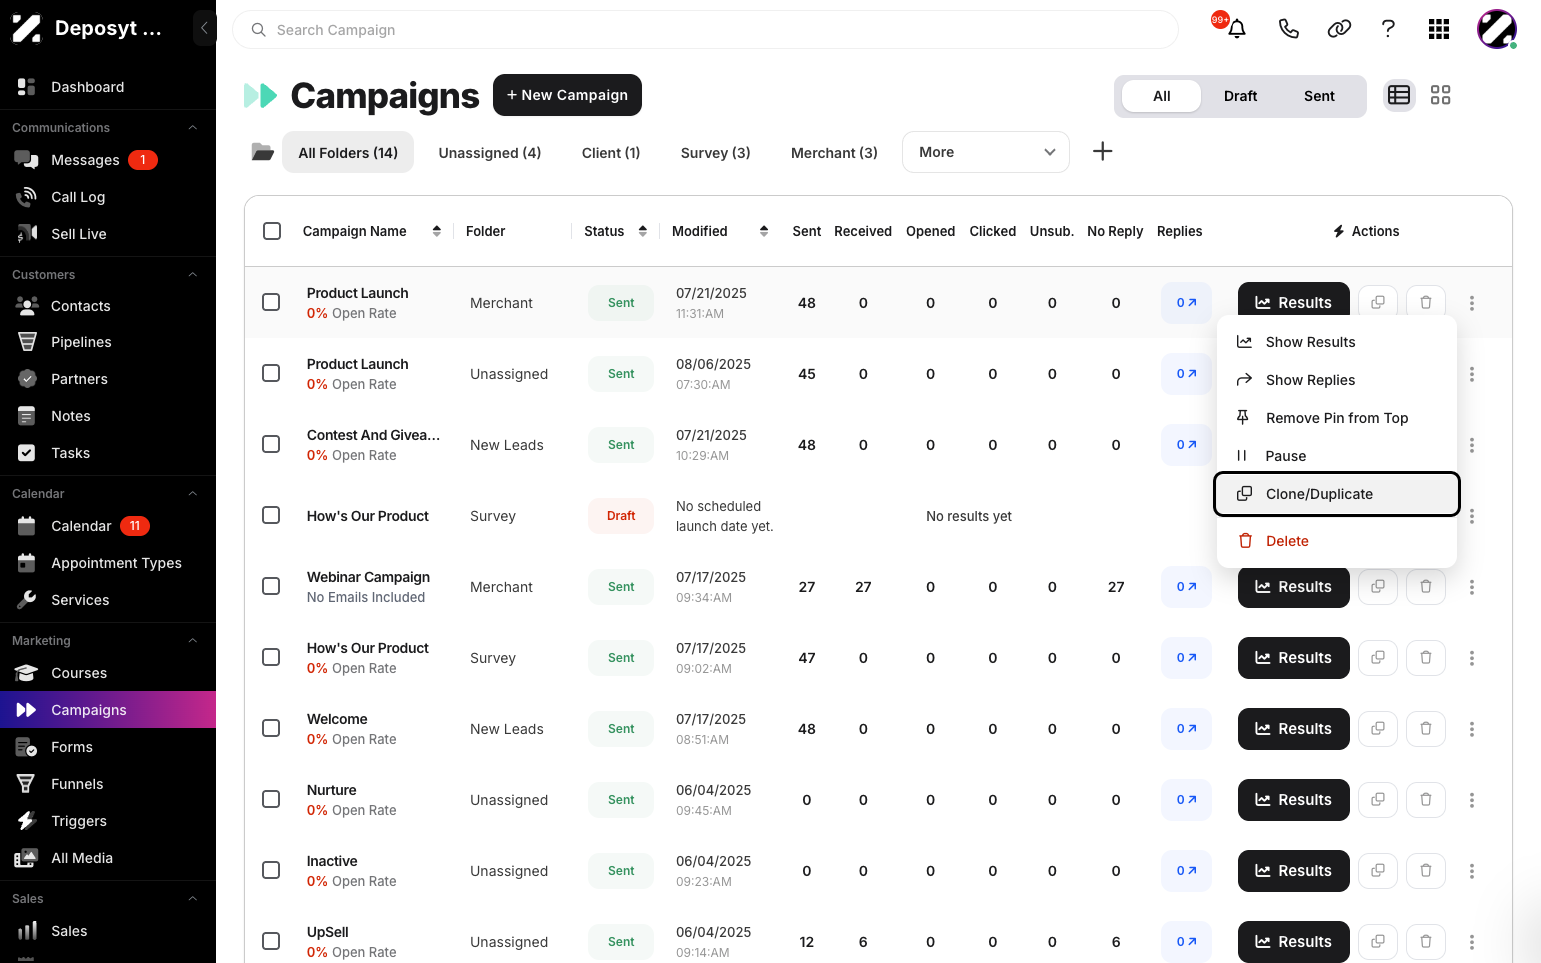
Task: Select Clone/Duplicate in the context menu
Action: [x=1337, y=494]
